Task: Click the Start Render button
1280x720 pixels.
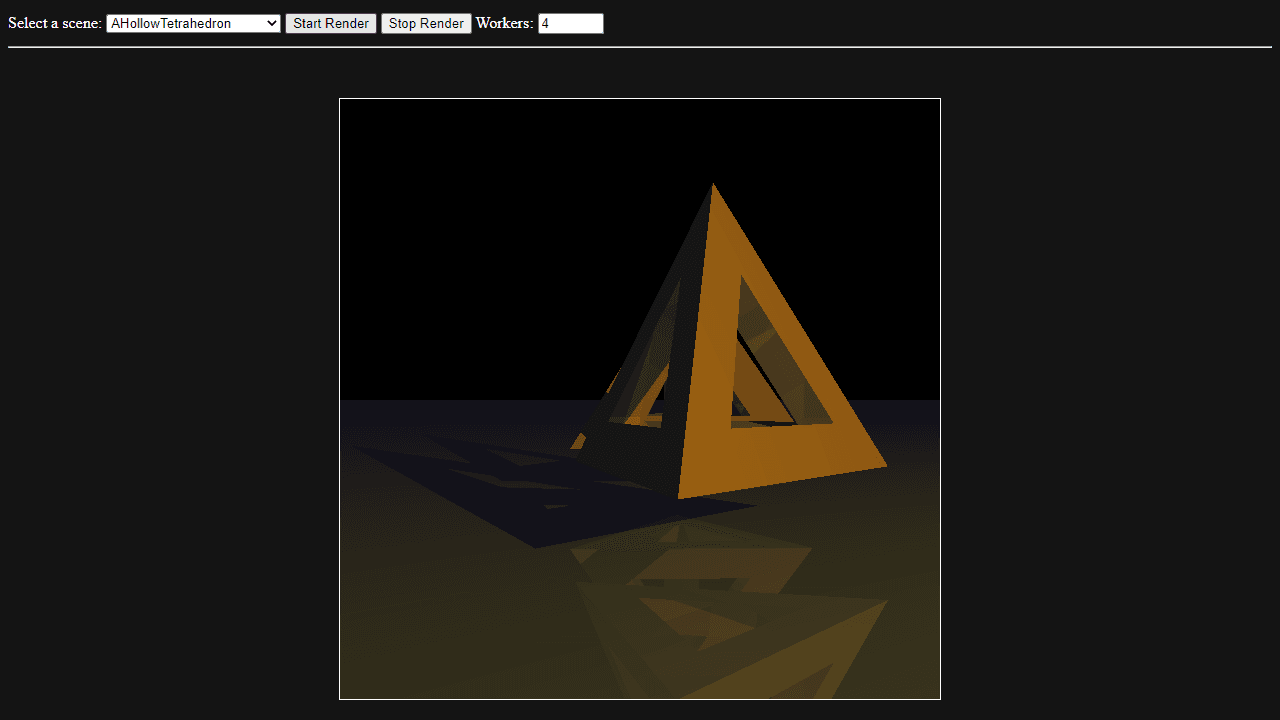Action: (331, 23)
